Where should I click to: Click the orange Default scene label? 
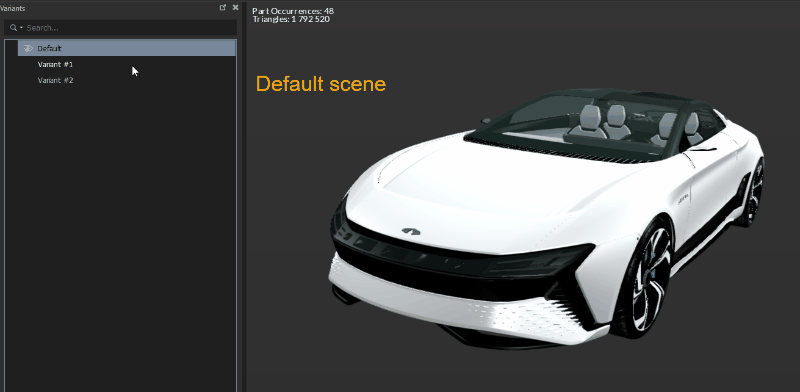click(320, 84)
